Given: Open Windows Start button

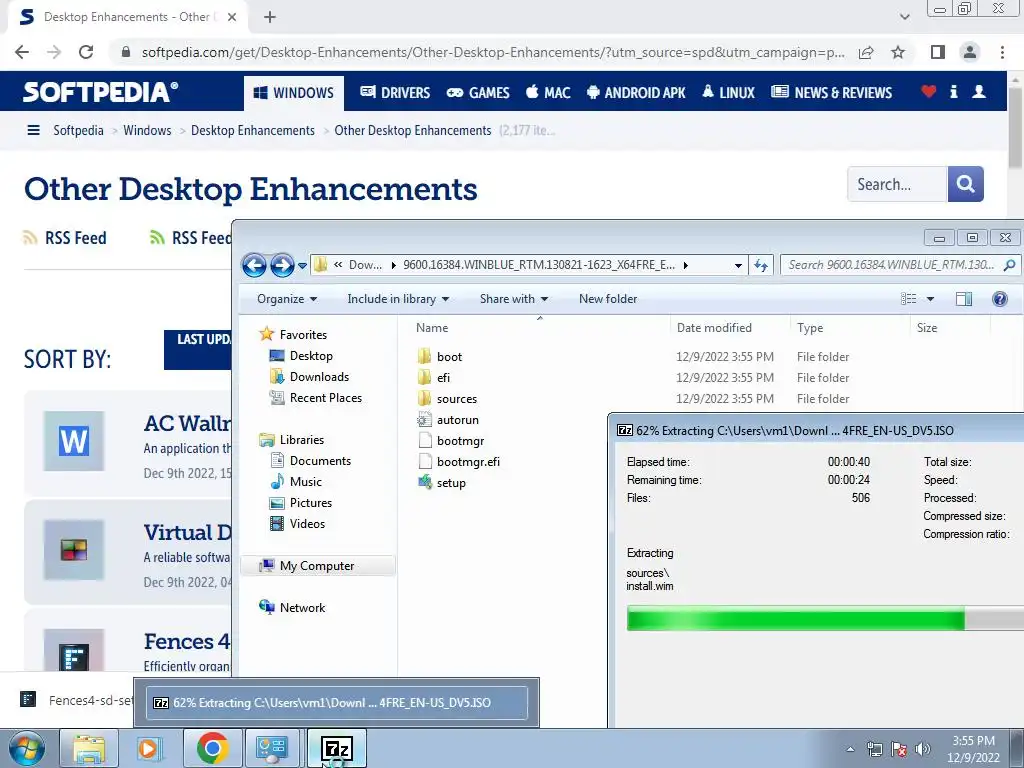Looking at the screenshot, I should click(27, 748).
